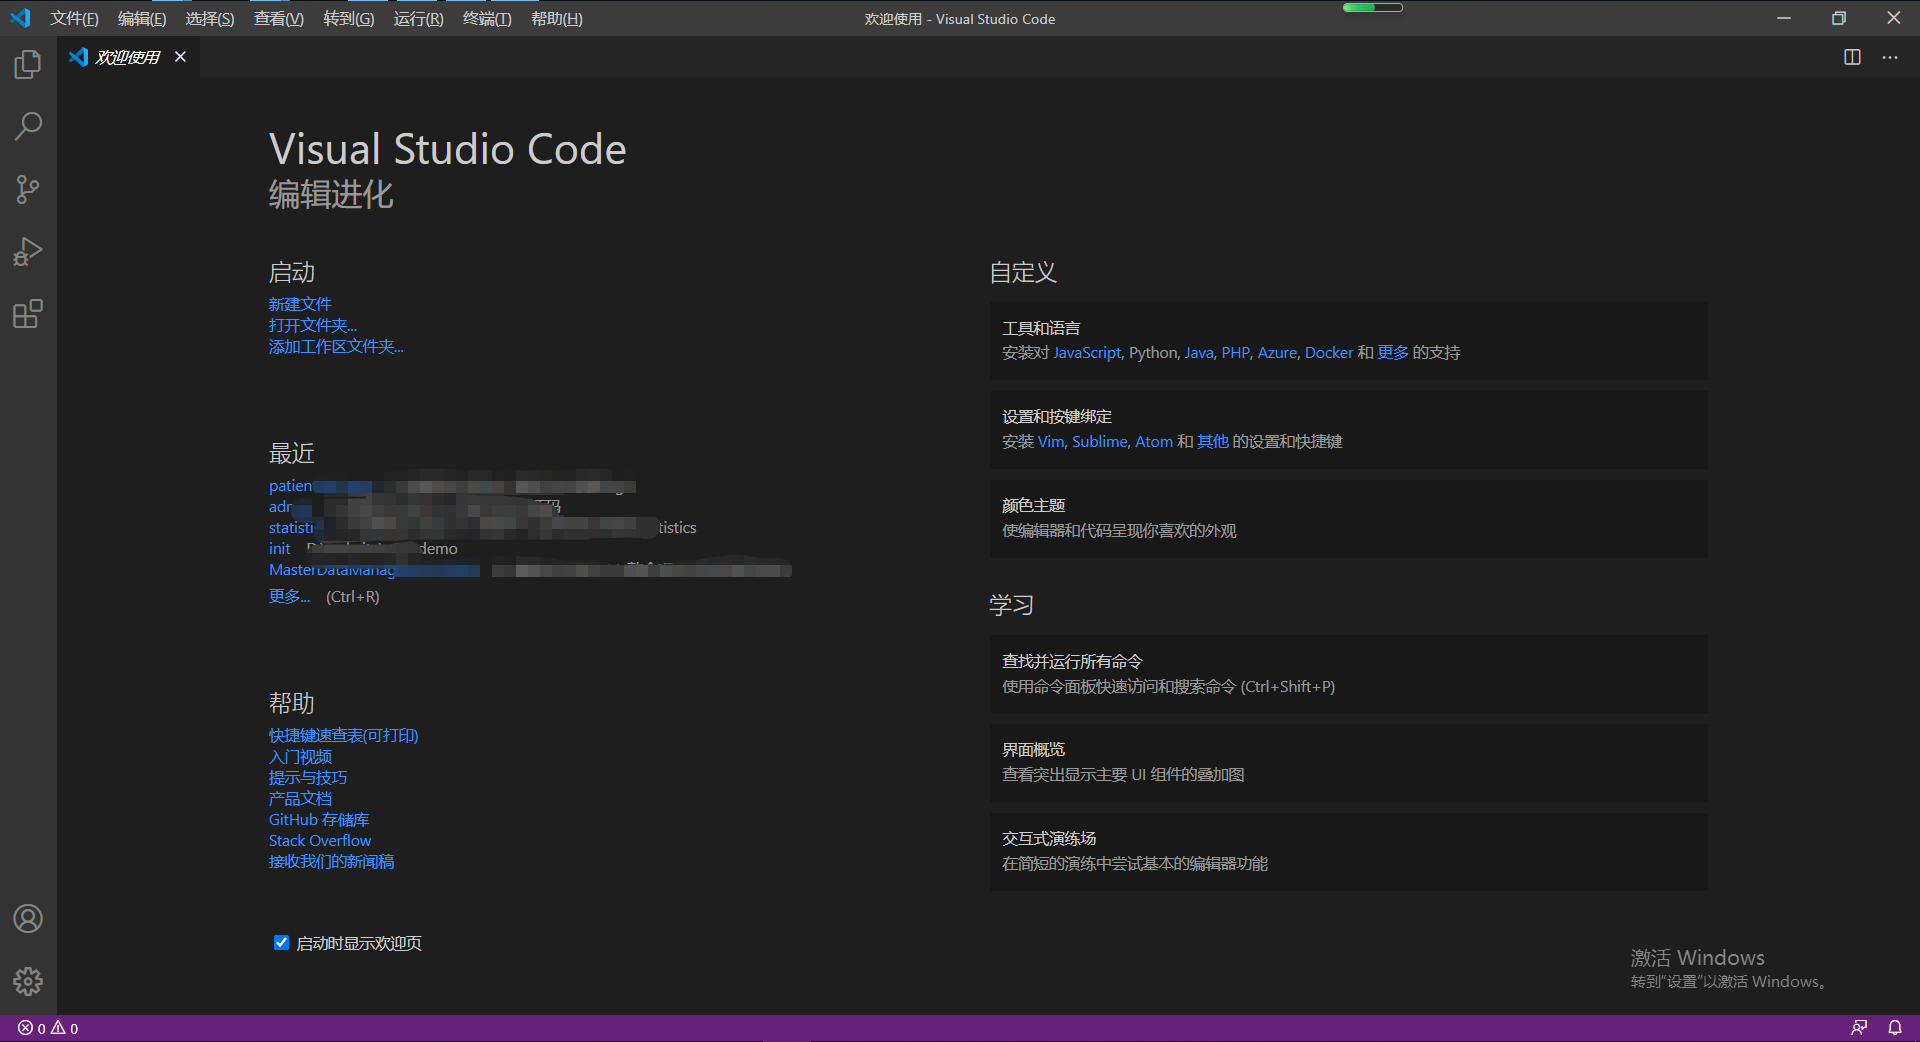Open the Explorer view in the activity bar

(x=27, y=63)
